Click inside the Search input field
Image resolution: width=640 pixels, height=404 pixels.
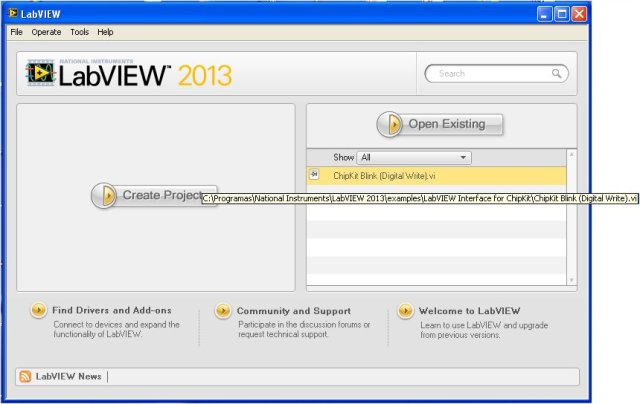[490, 73]
